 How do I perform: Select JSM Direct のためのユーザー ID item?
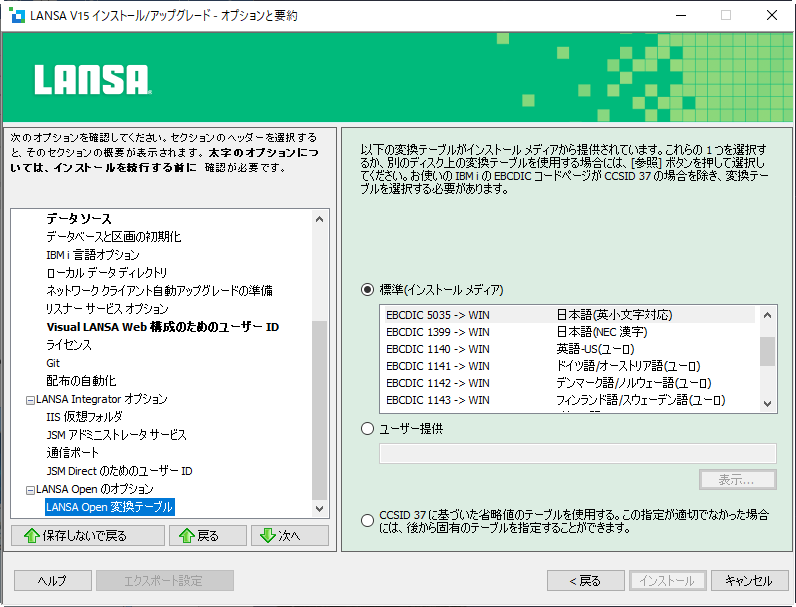pyautogui.click(x=119, y=471)
